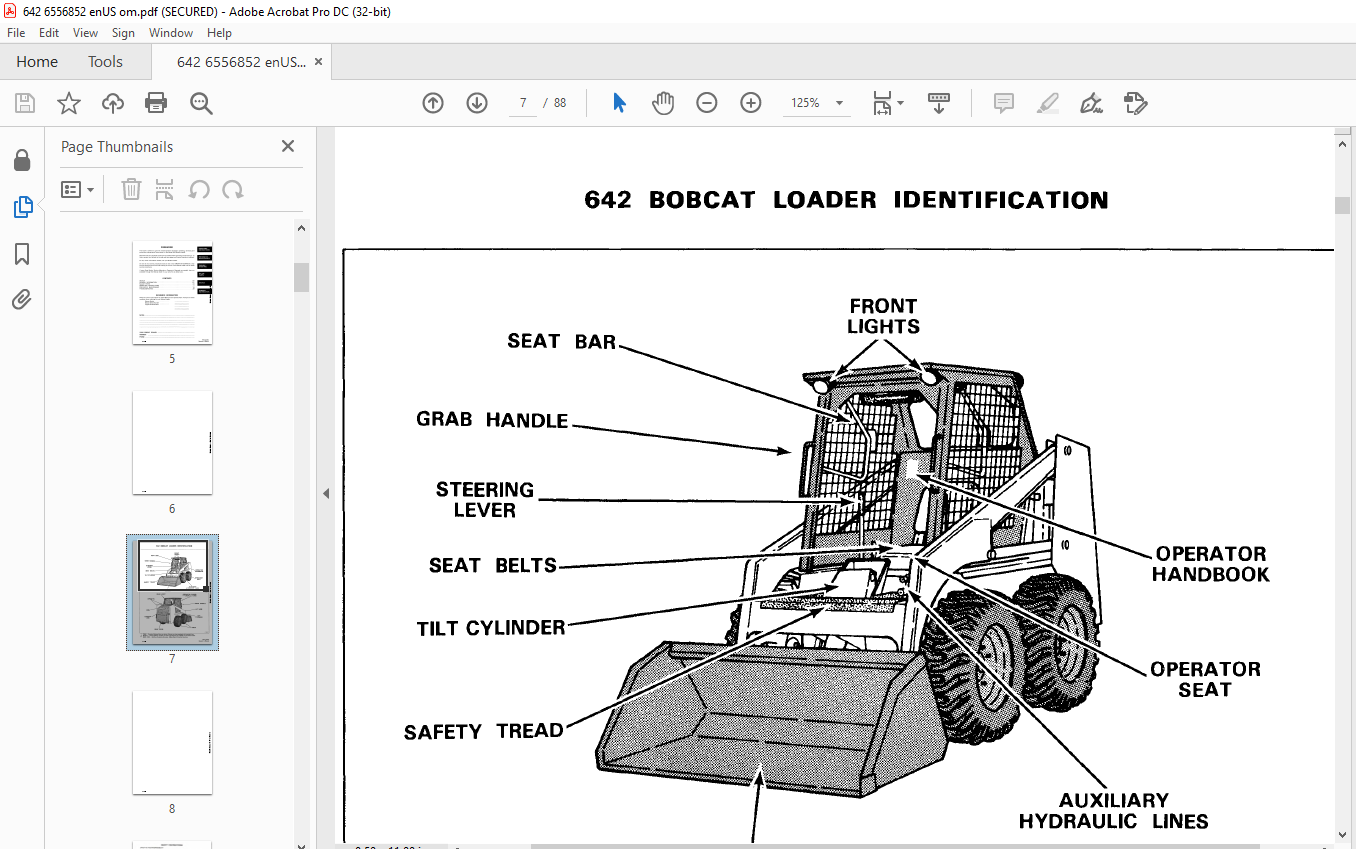Viewport: 1356px width, 849px height.
Task: Open thumbnail options menu dropdown
Action: coord(78,189)
